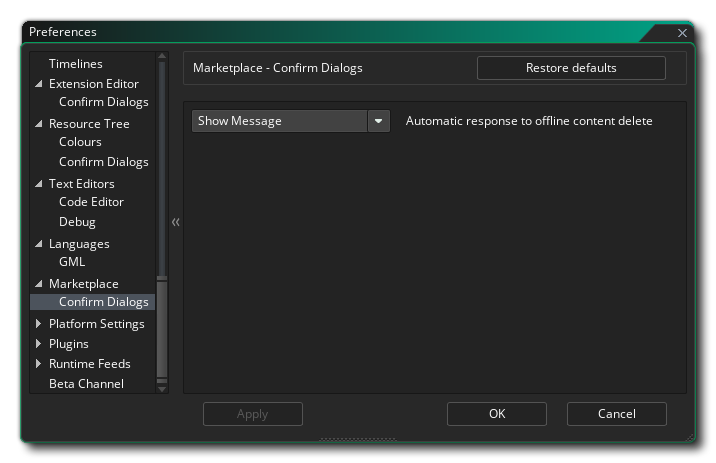
Task: Click the tree scrollbar up arrow
Action: click(162, 56)
